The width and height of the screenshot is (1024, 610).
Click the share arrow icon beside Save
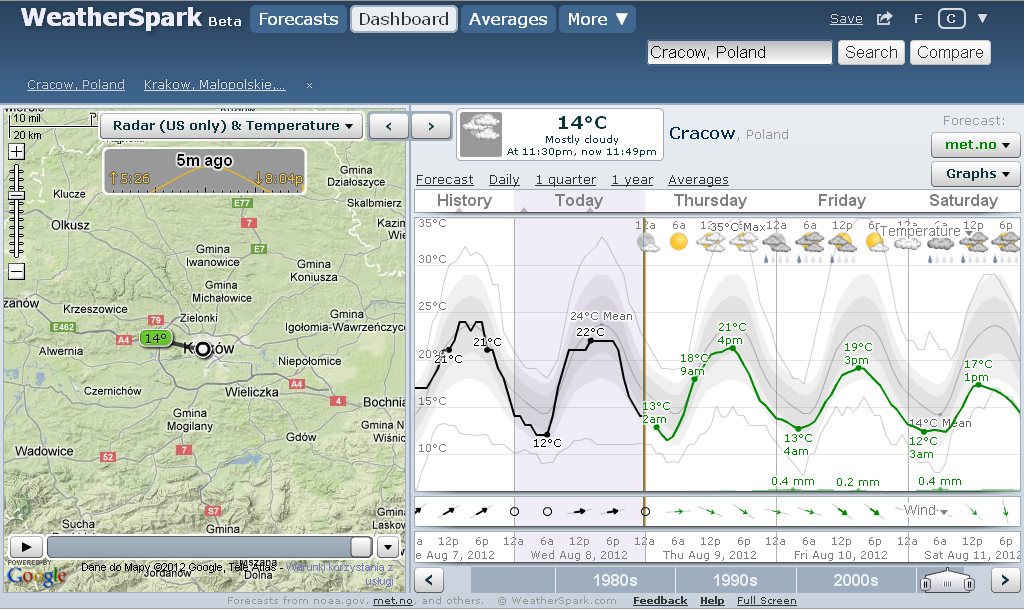click(884, 18)
